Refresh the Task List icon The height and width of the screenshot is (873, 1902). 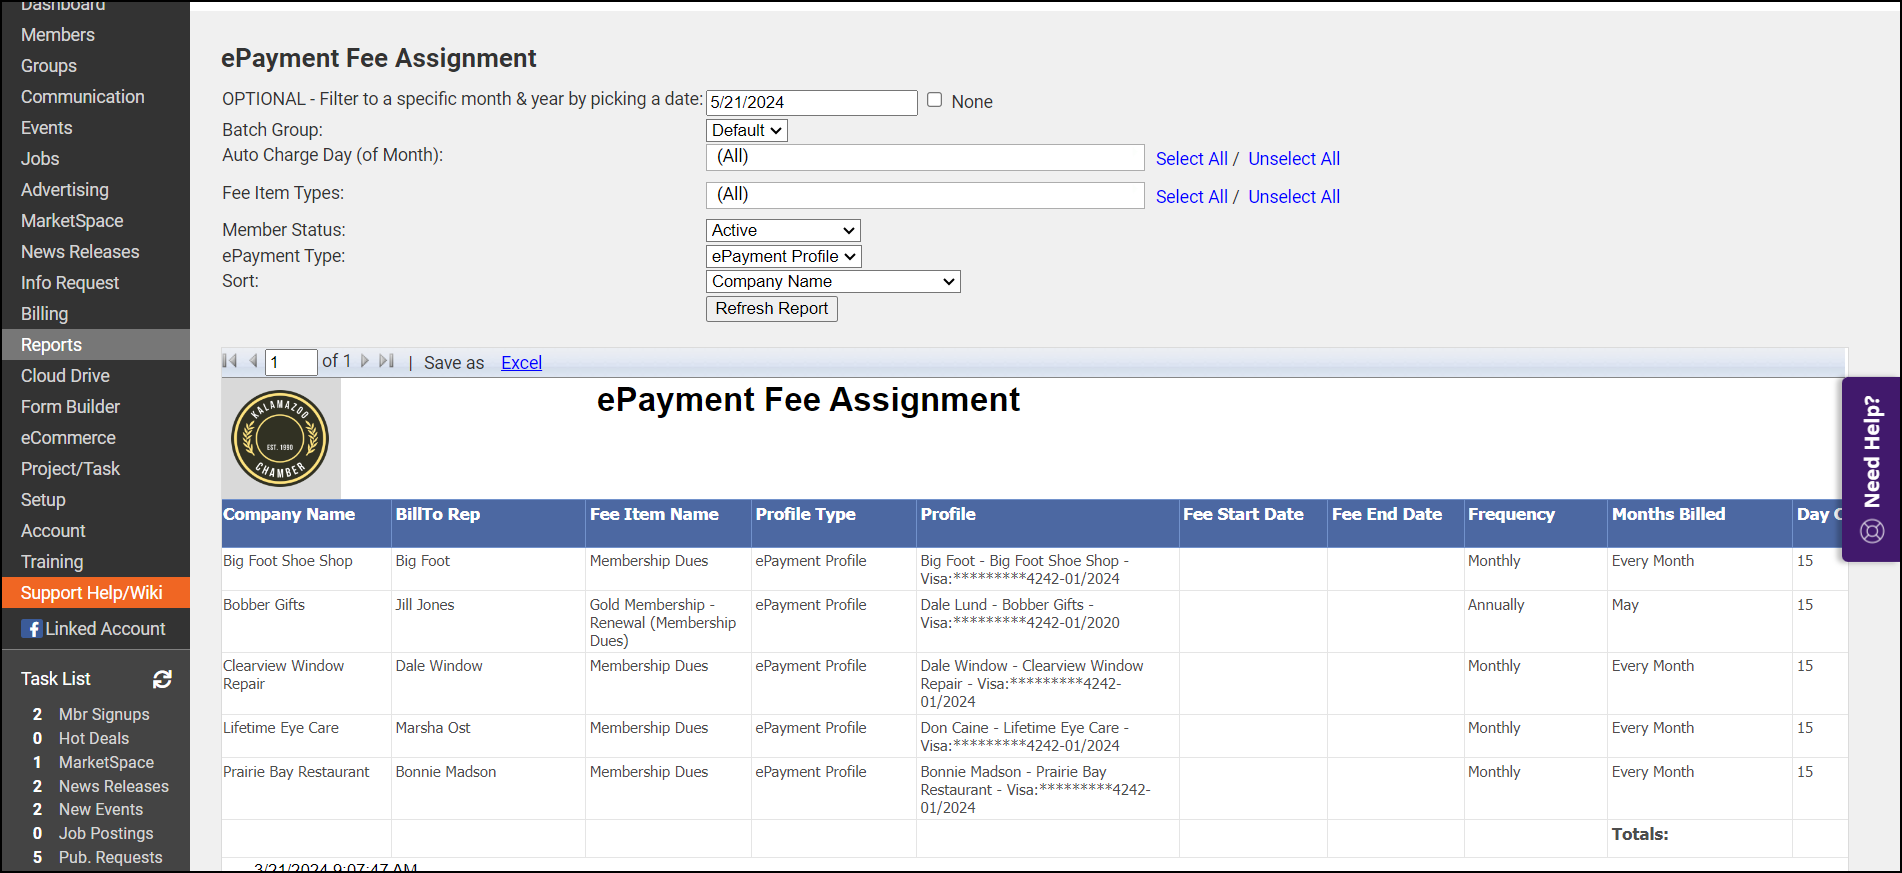coord(162,679)
